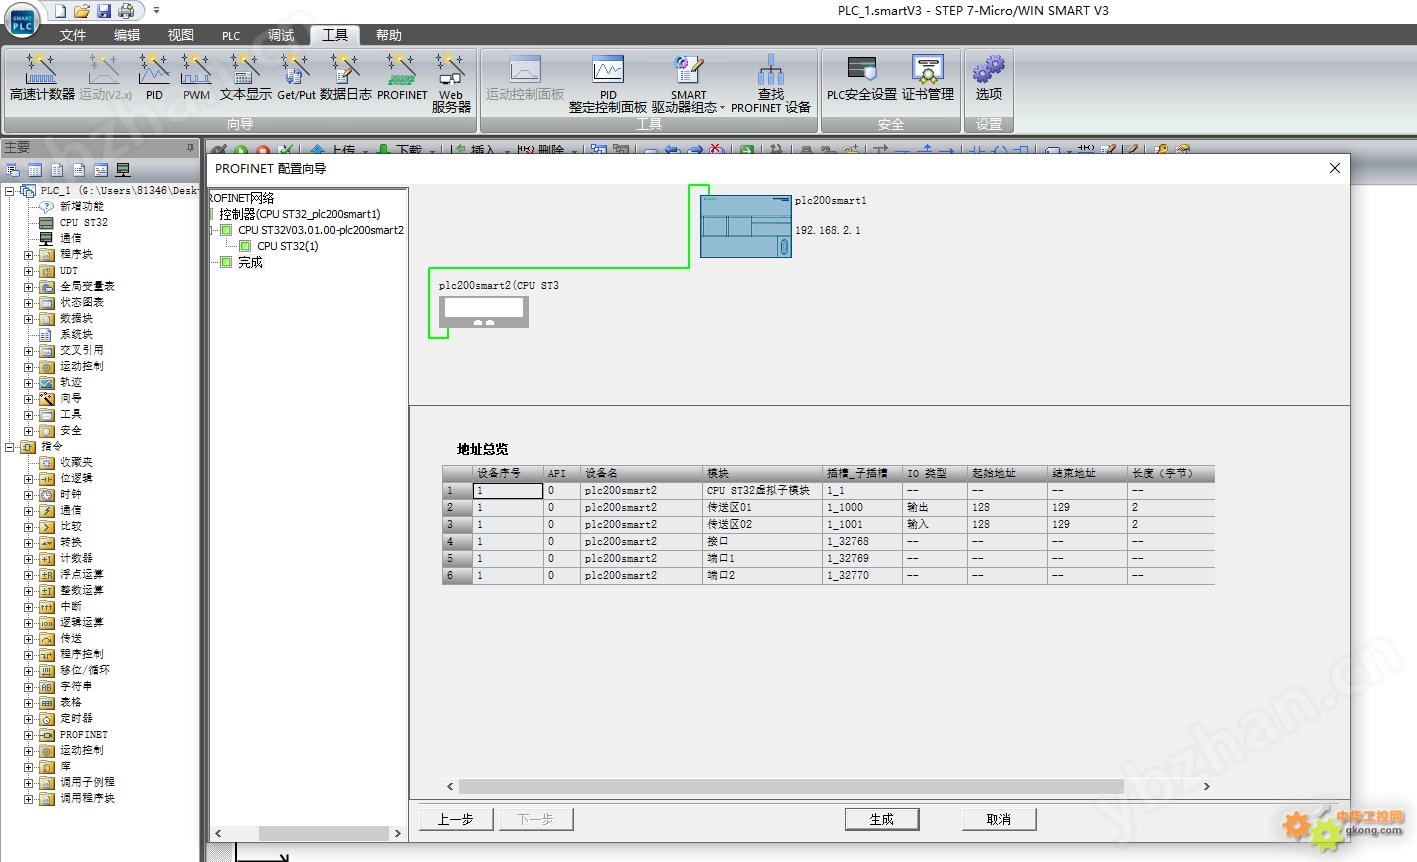
Task: Expand the 位逻辑 instruction folder
Action: click(x=29, y=479)
